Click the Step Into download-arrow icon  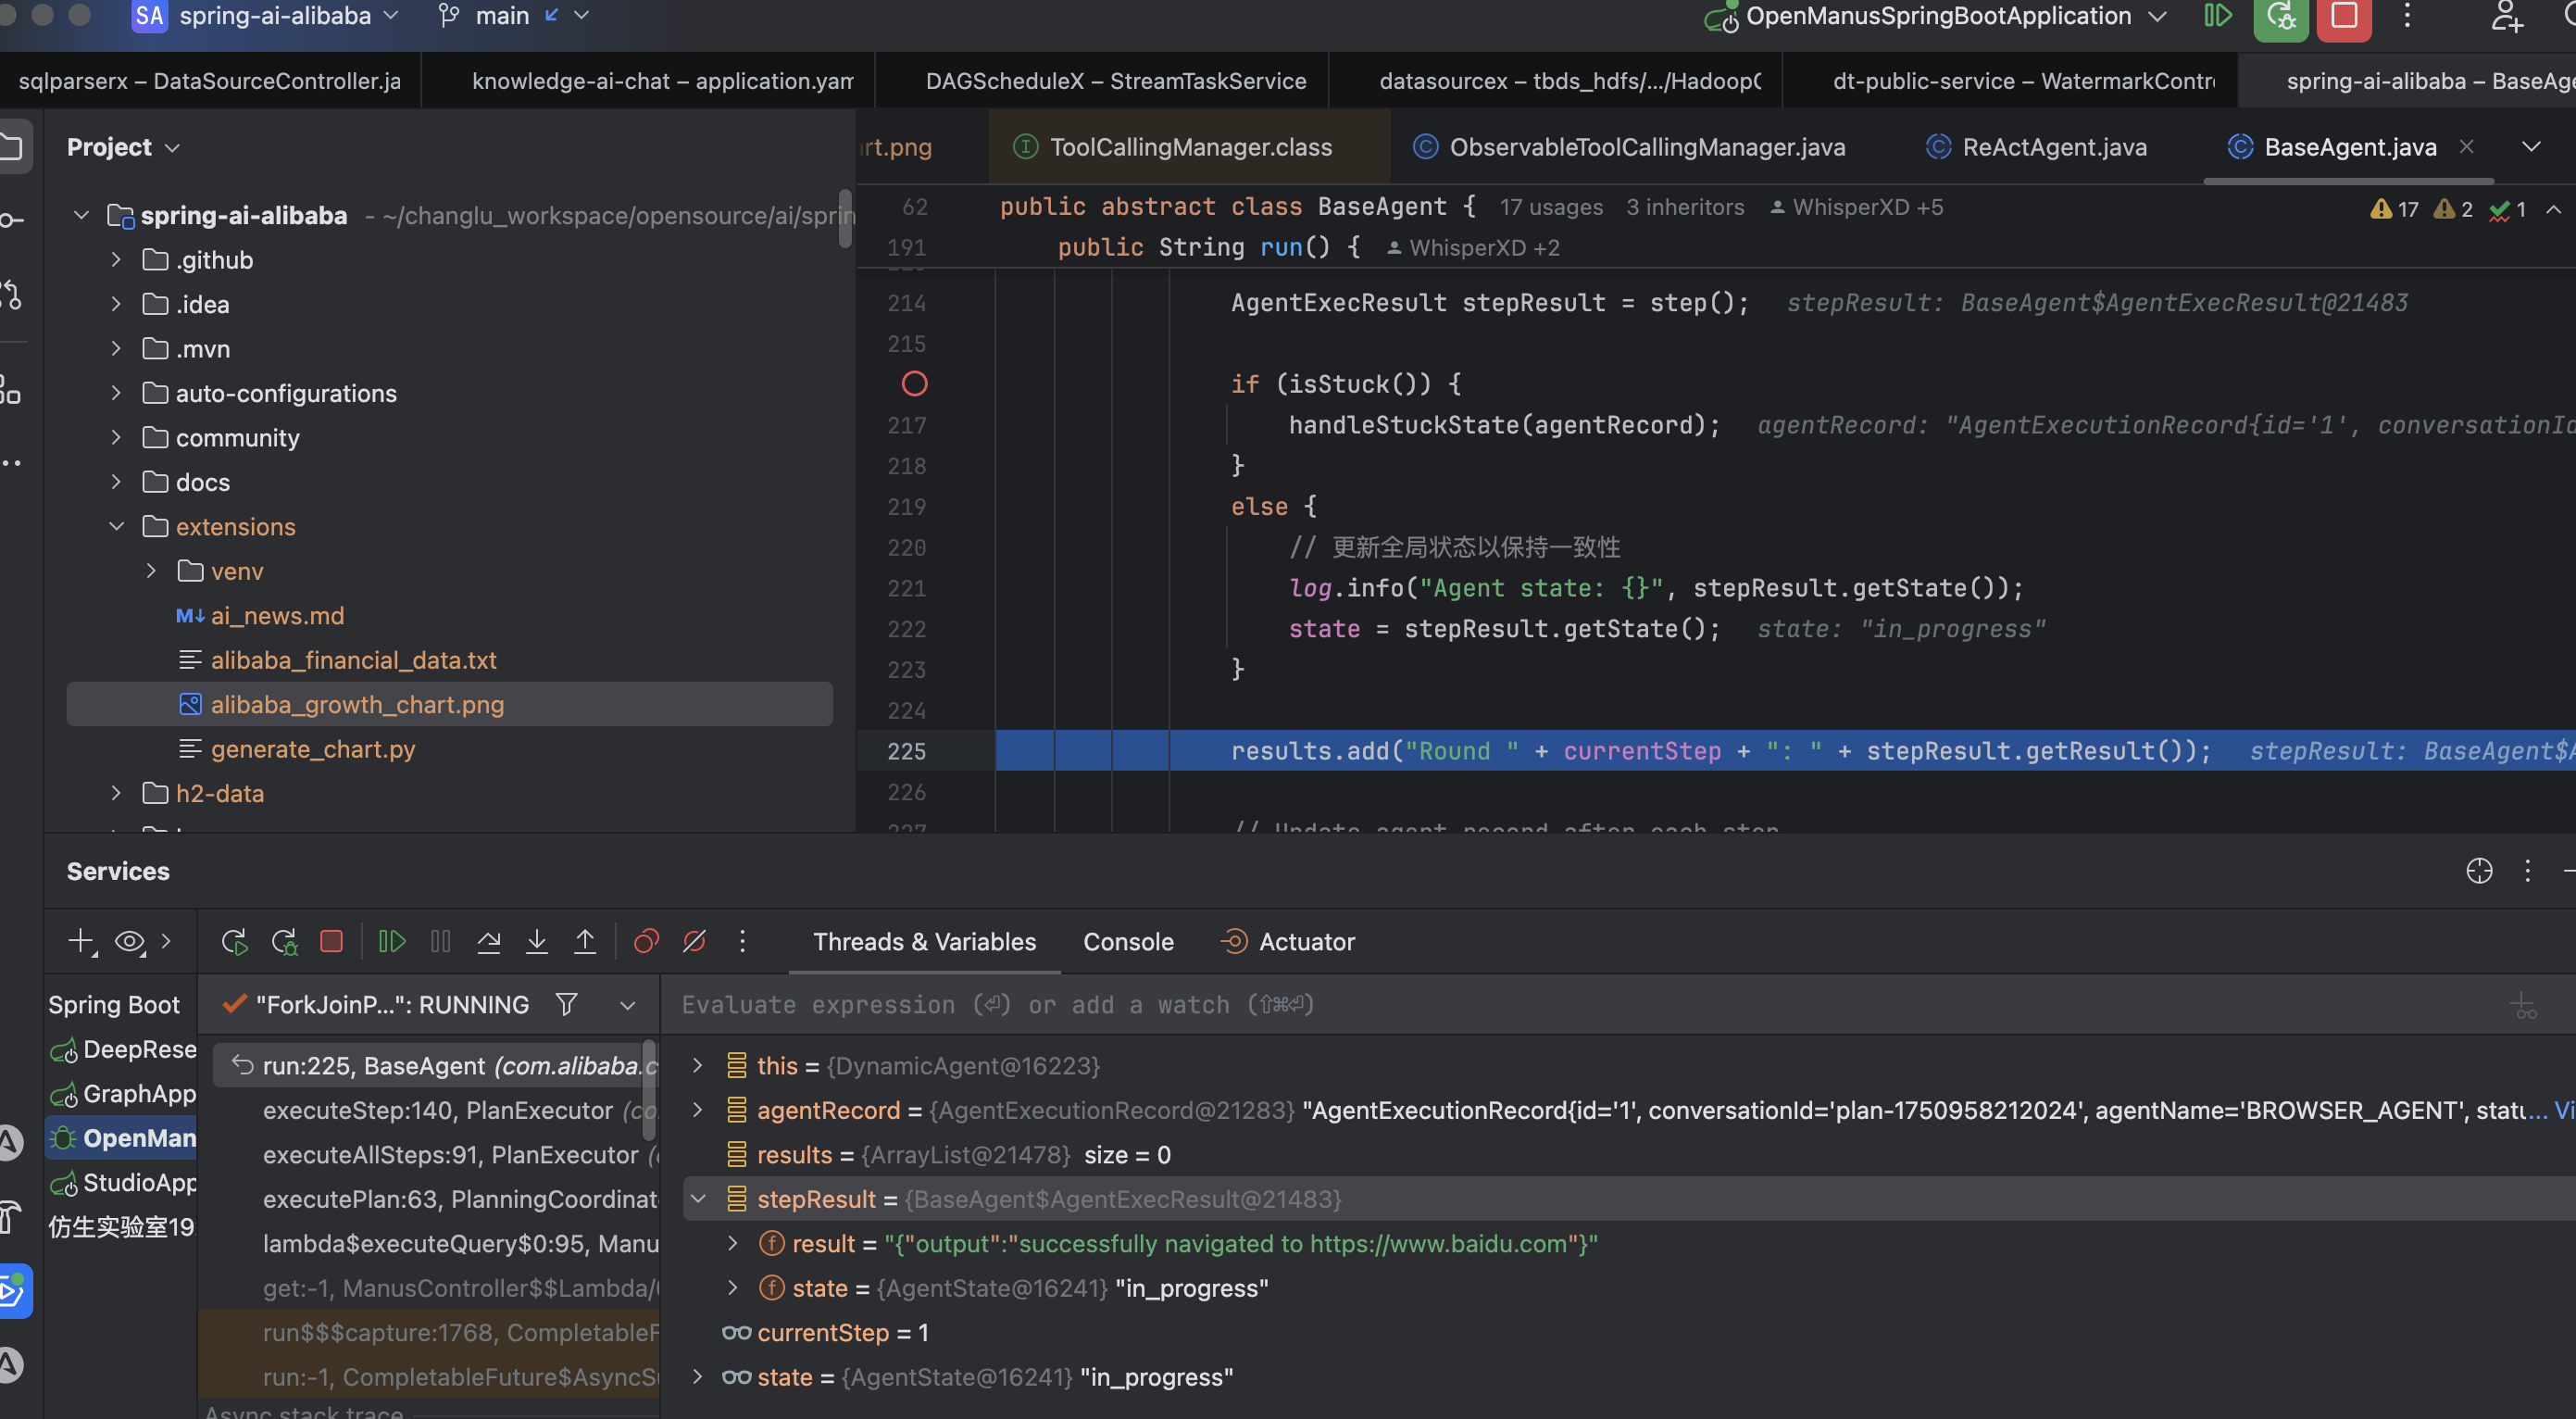click(537, 941)
